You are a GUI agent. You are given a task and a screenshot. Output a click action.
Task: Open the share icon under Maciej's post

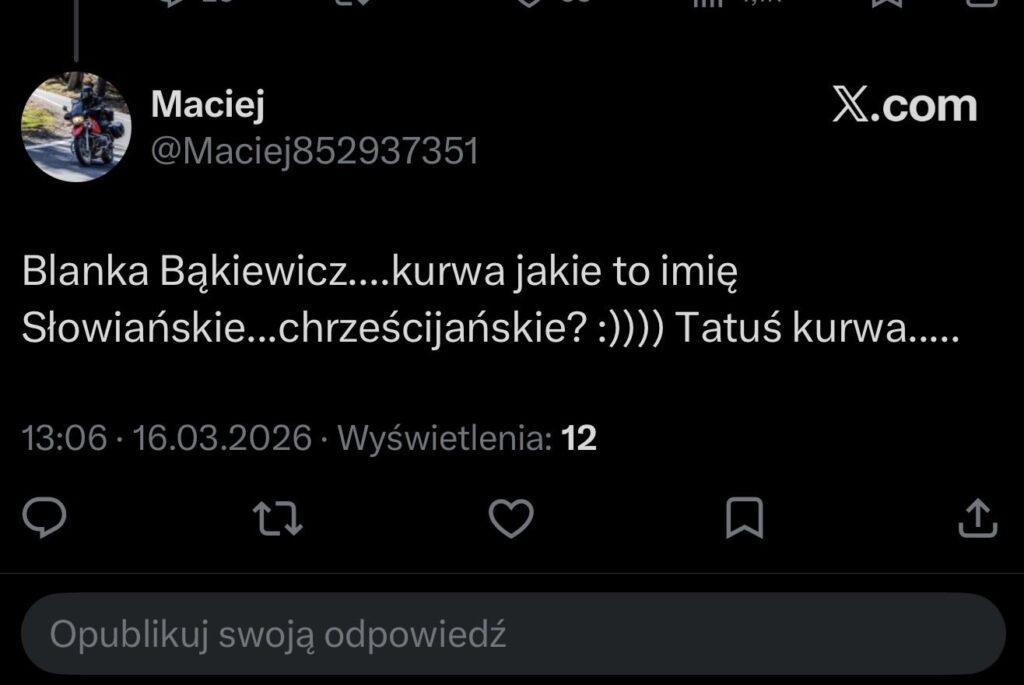click(x=977, y=517)
